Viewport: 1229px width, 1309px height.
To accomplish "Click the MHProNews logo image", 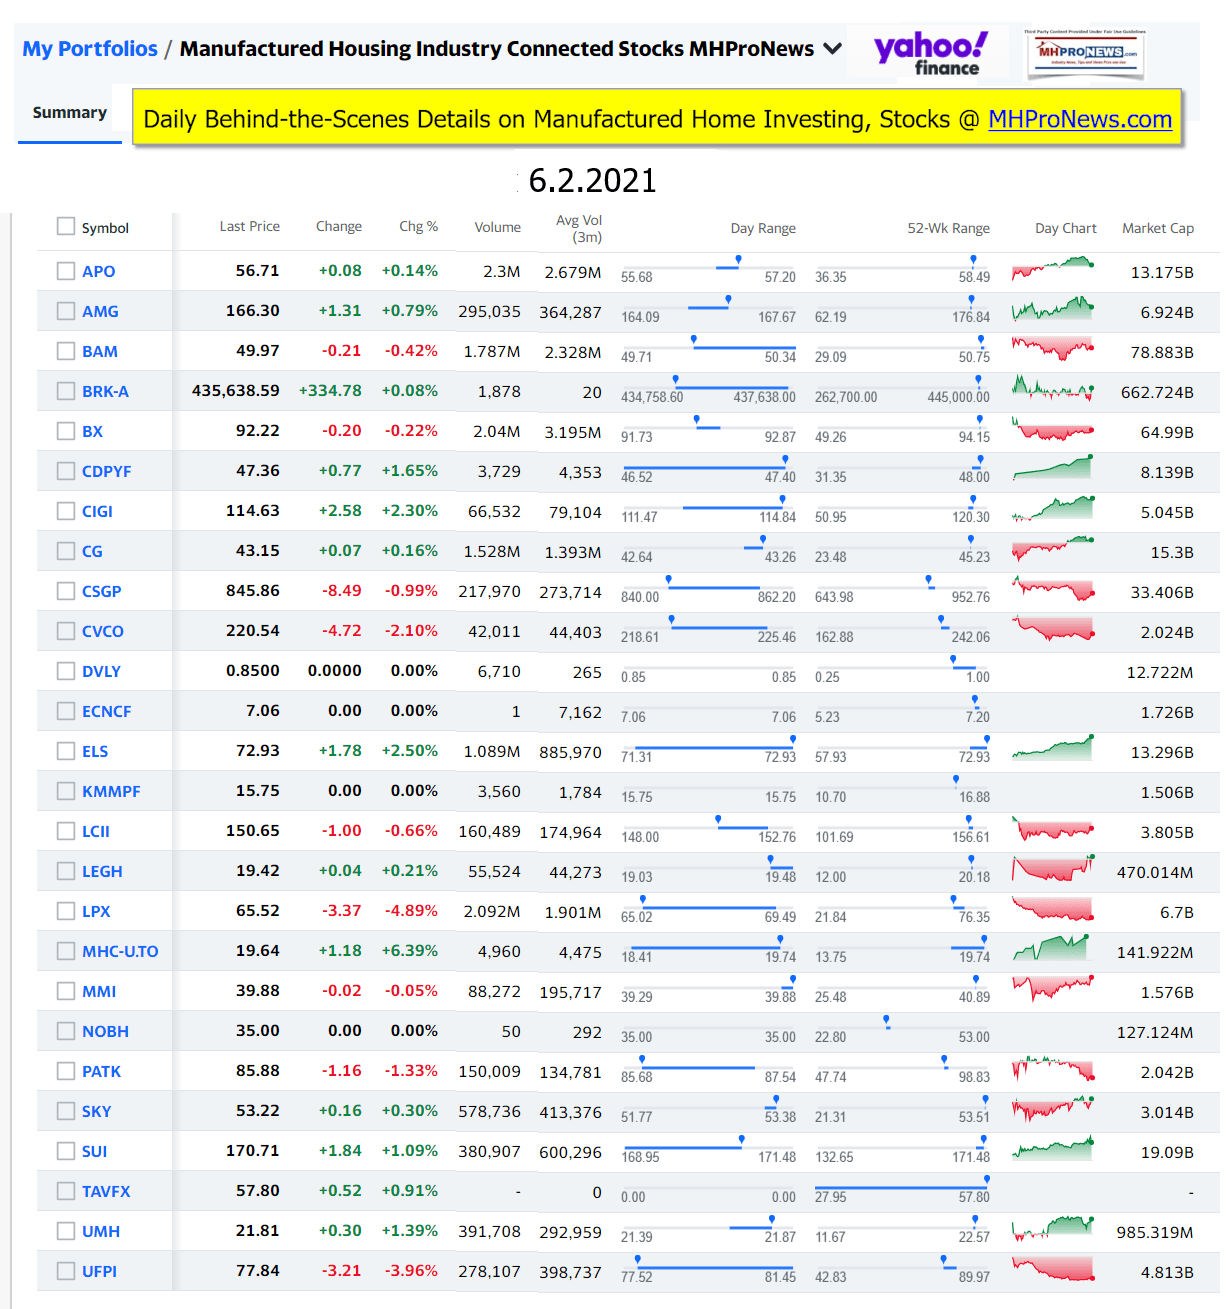I will [1086, 53].
